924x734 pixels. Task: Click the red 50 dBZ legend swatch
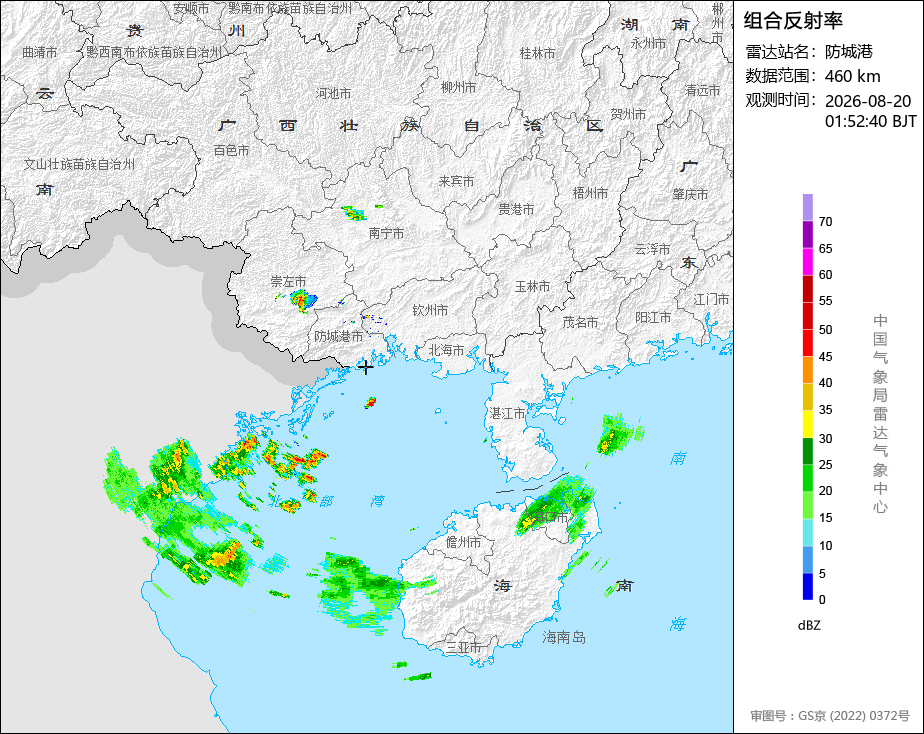pyautogui.click(x=807, y=316)
